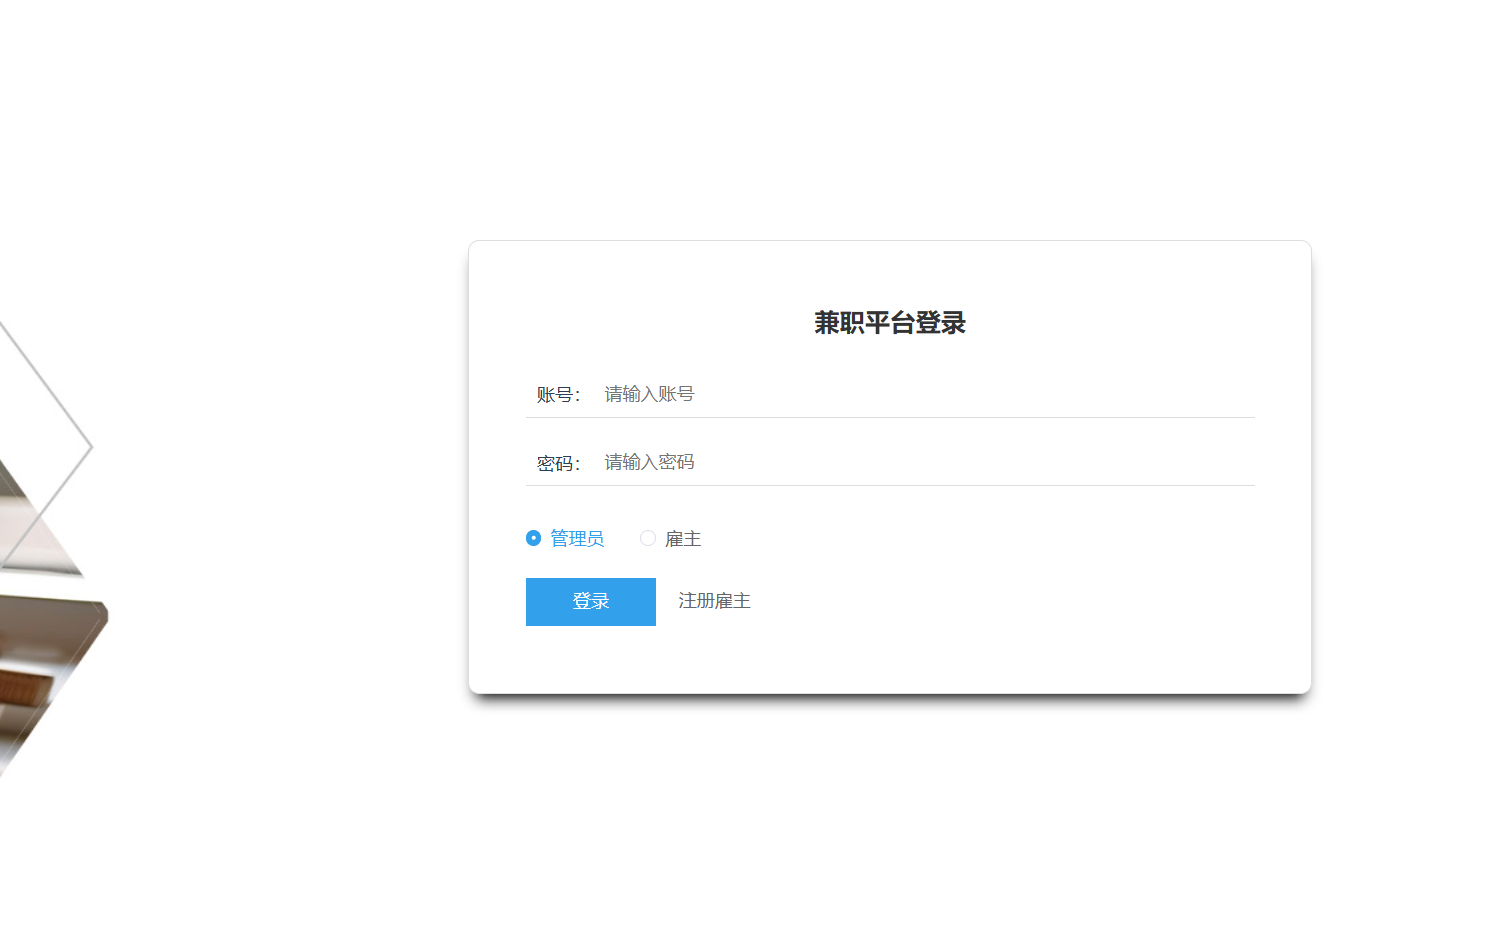This screenshot has width=1489, height=932.
Task: Click the 密码: field label
Action: click(x=558, y=463)
